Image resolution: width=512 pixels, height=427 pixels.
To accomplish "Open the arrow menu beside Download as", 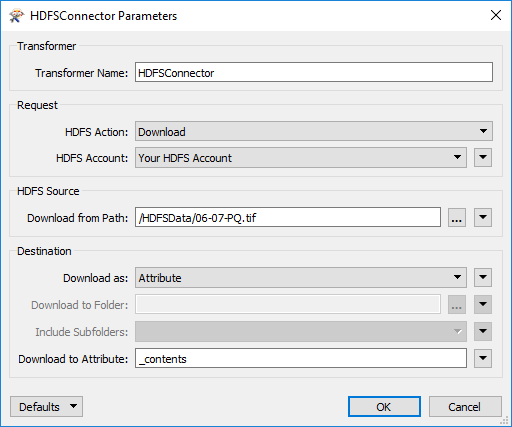I will [x=483, y=278].
